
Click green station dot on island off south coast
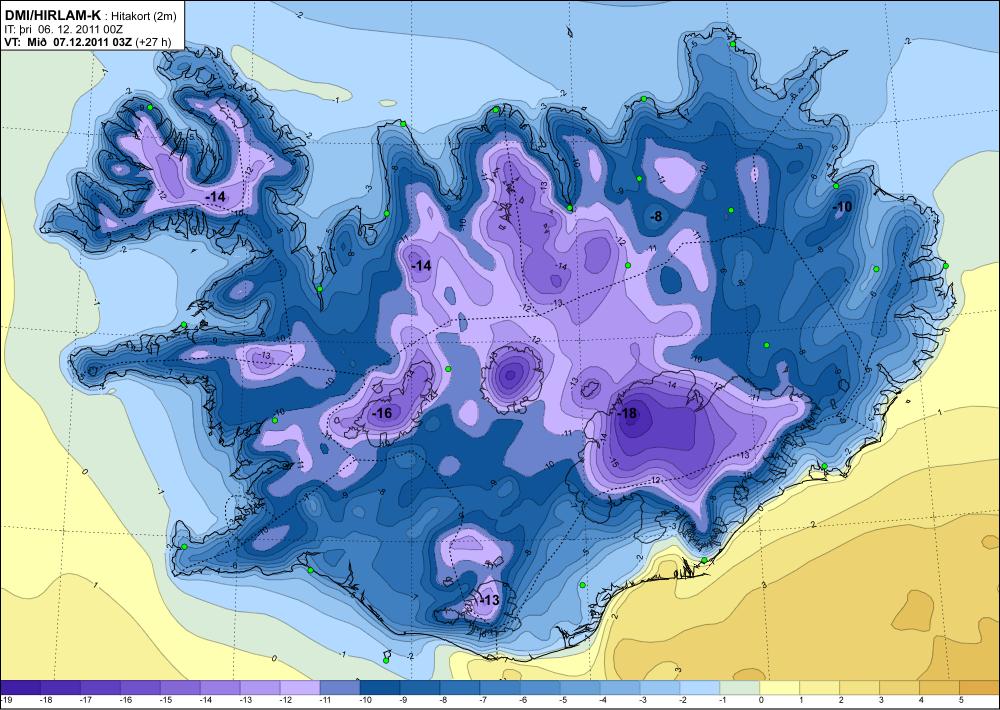pyautogui.click(x=386, y=661)
